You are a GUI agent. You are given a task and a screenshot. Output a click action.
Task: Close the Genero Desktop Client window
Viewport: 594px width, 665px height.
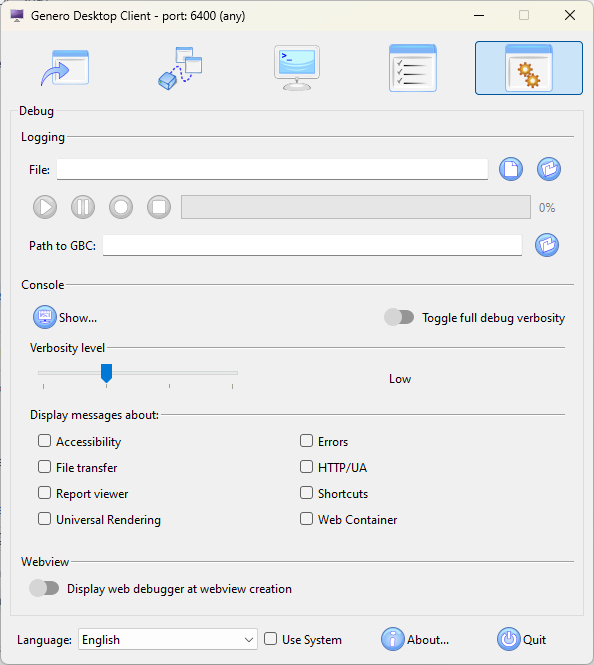click(570, 16)
